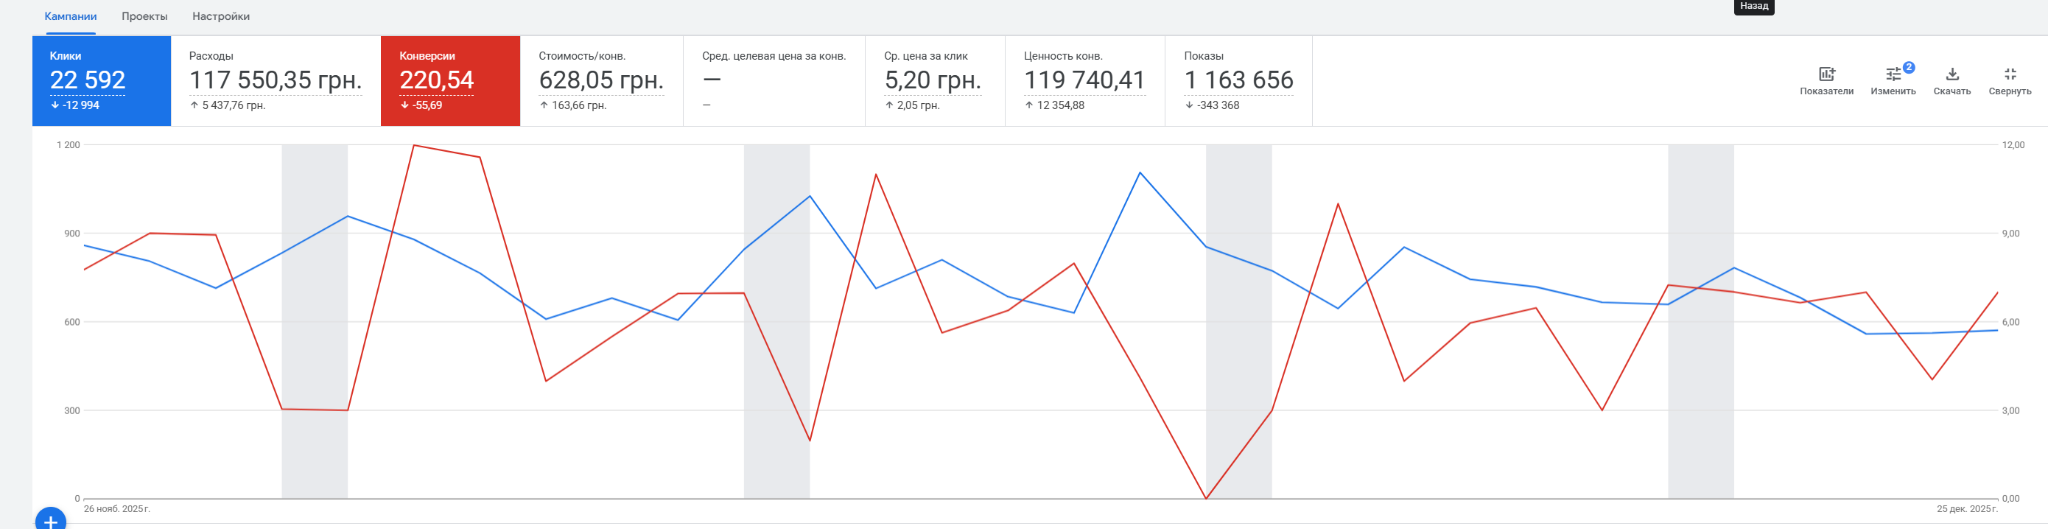Select the Кампании tab
The height and width of the screenshot is (529, 2048).
[71, 17]
